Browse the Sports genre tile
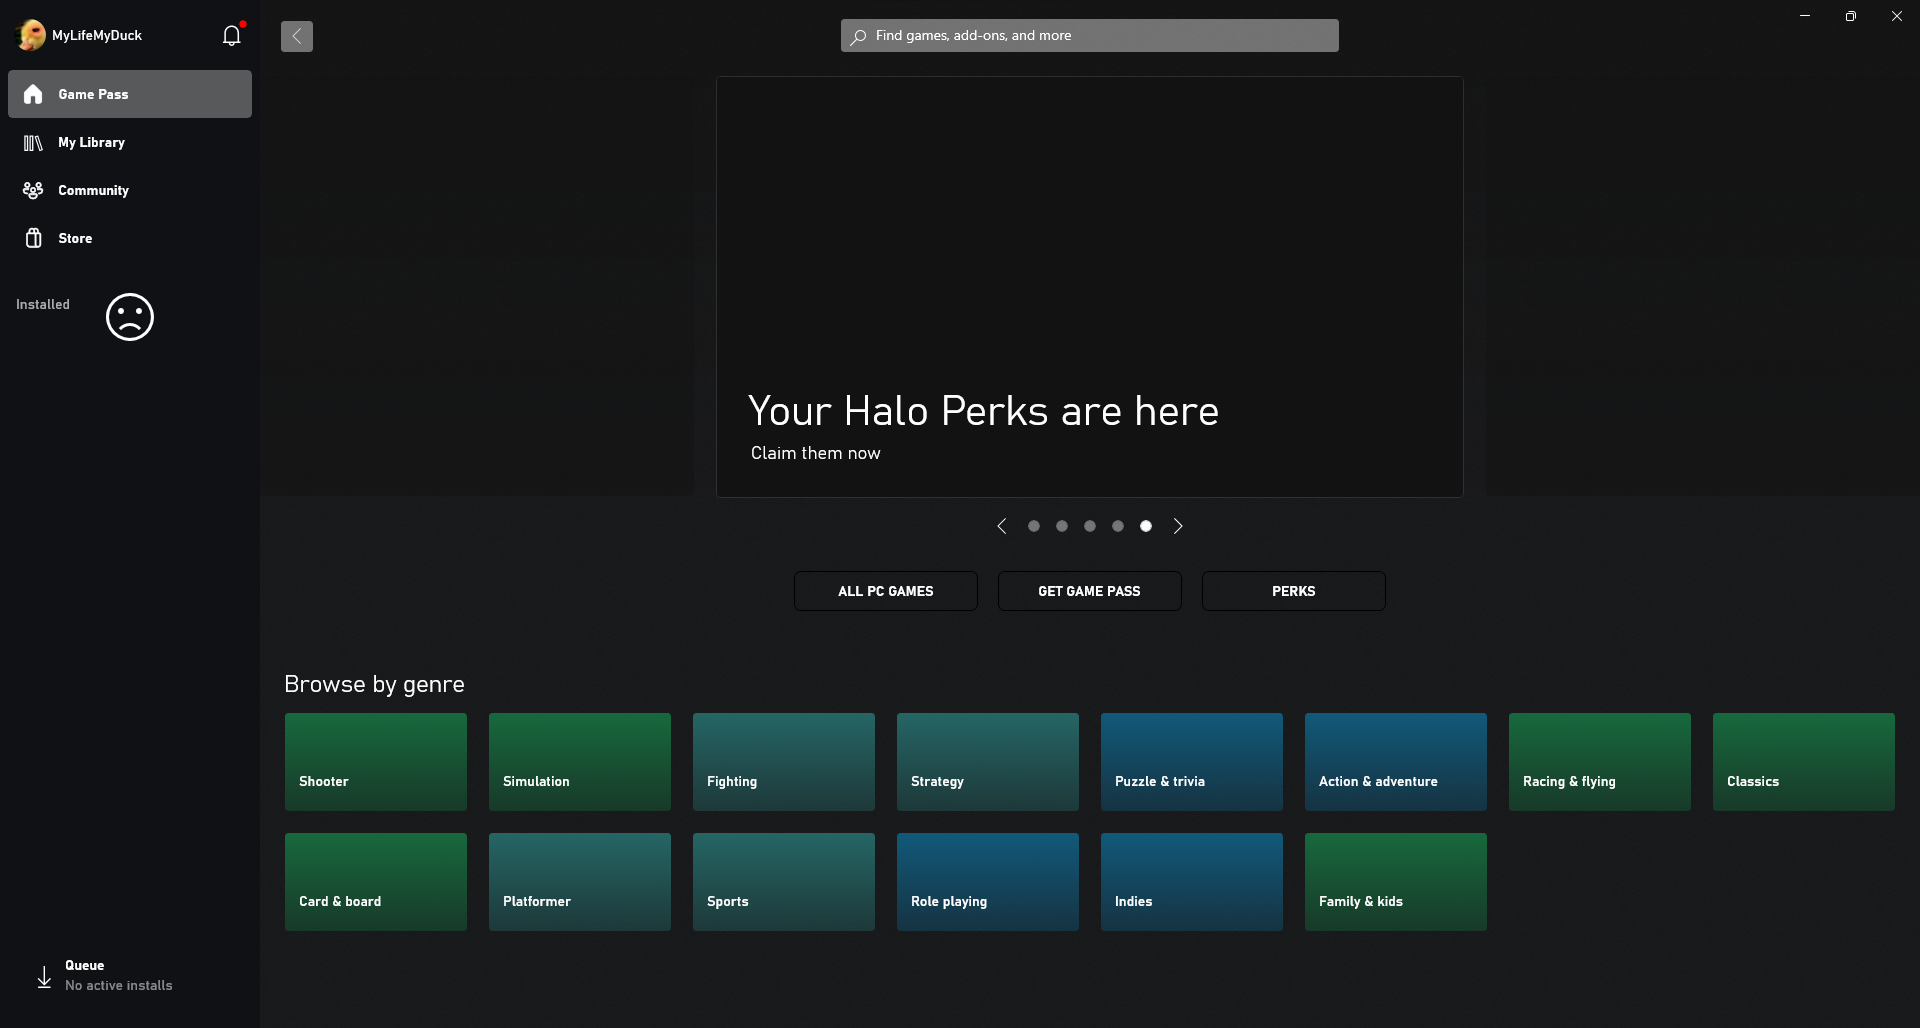Screen dimensions: 1920x1028 pyautogui.click(x=784, y=882)
